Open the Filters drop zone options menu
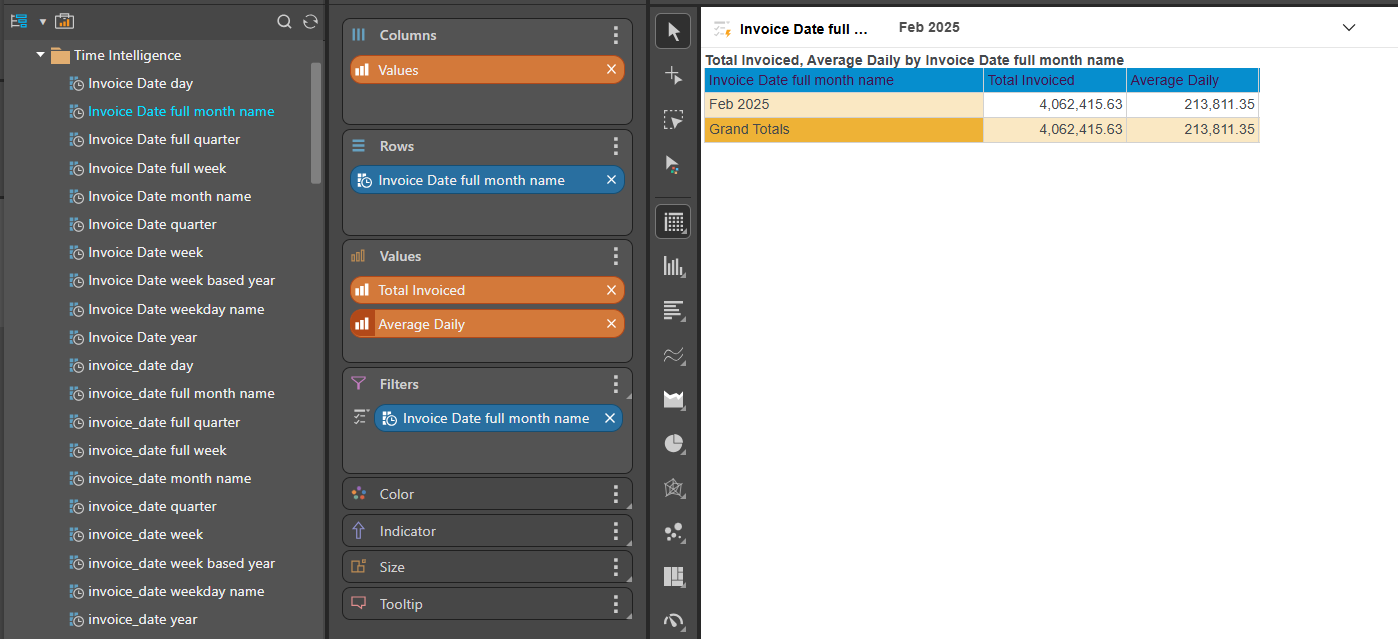The height and width of the screenshot is (639, 1398). [x=616, y=384]
